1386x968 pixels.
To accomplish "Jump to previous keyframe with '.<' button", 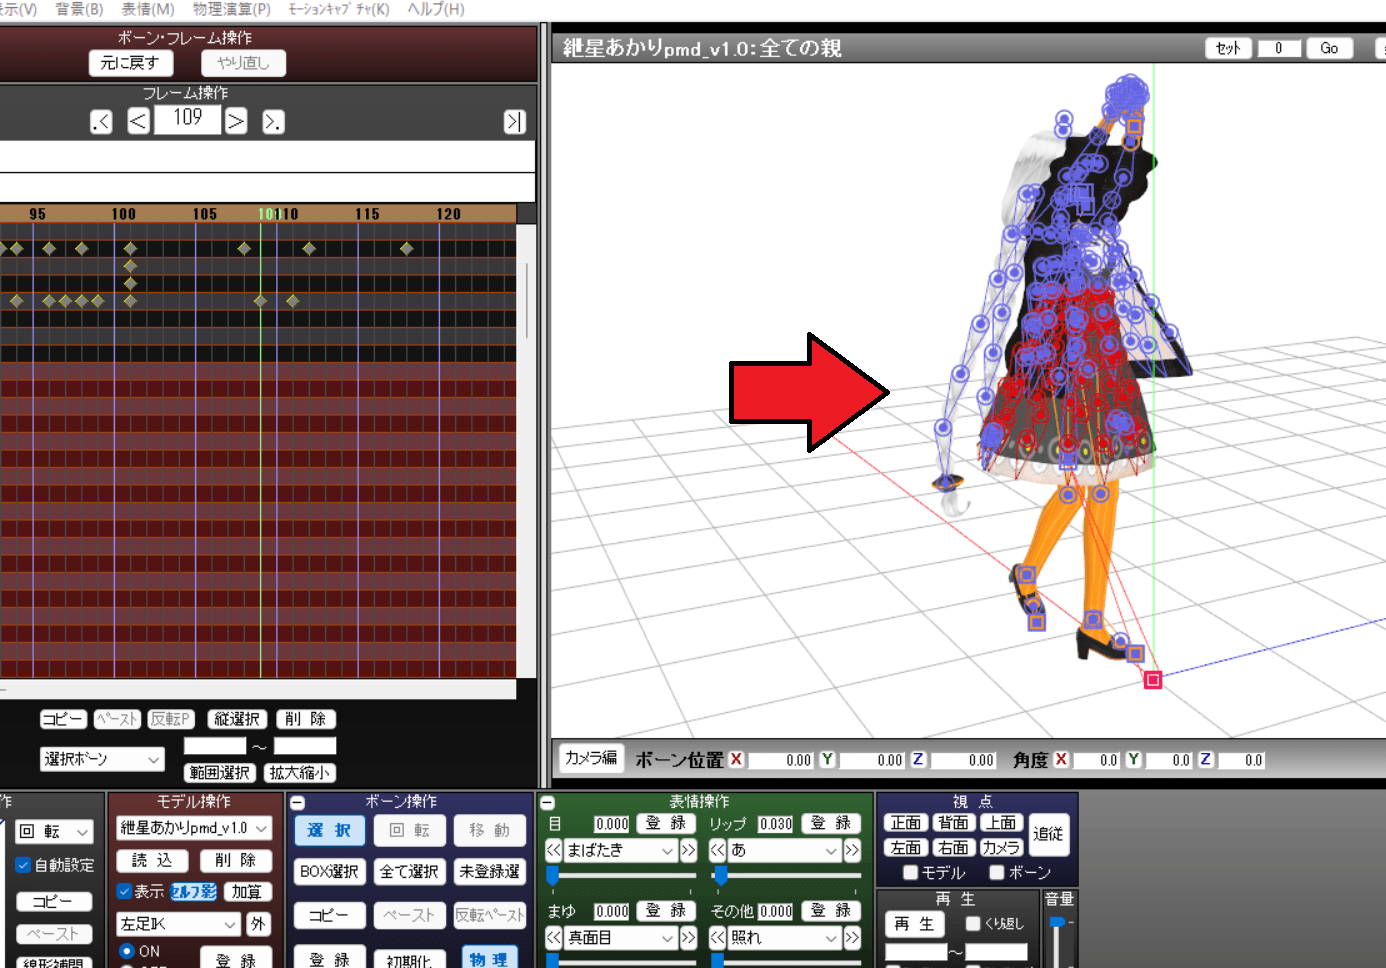I will [101, 122].
